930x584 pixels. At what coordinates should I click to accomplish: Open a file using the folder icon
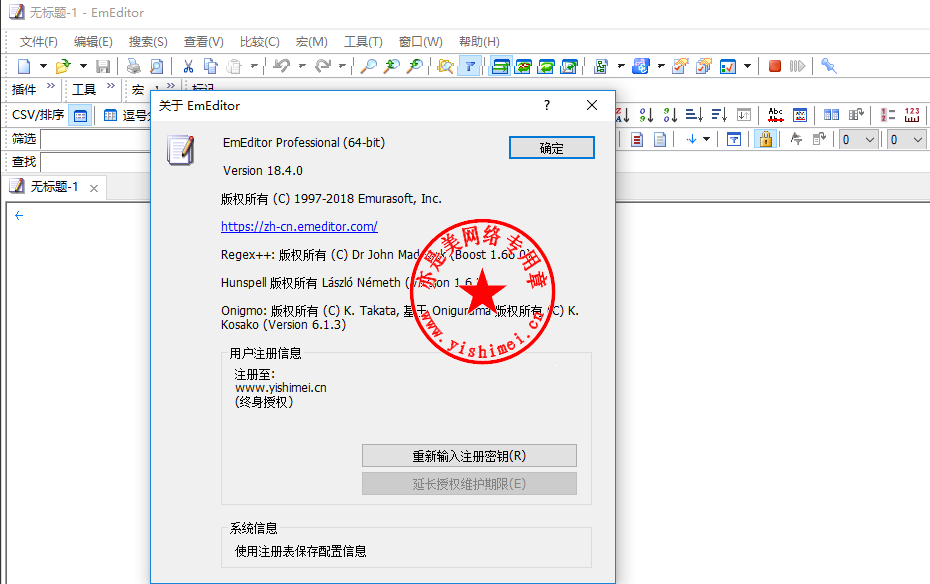click(63, 66)
